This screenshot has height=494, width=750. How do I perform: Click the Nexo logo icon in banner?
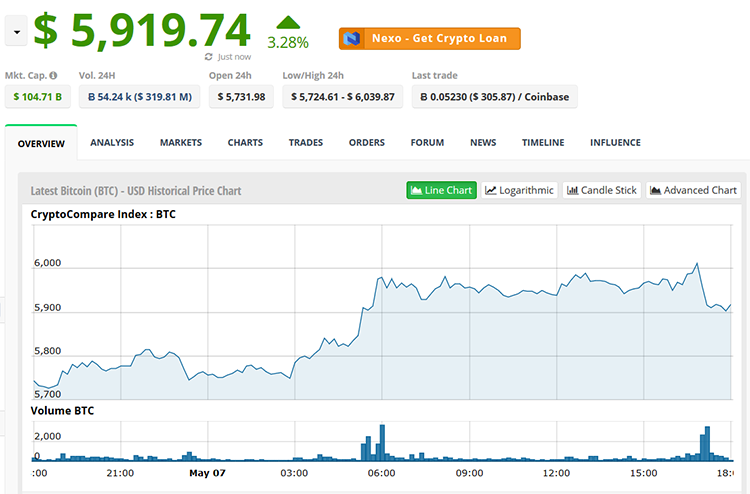coord(352,38)
